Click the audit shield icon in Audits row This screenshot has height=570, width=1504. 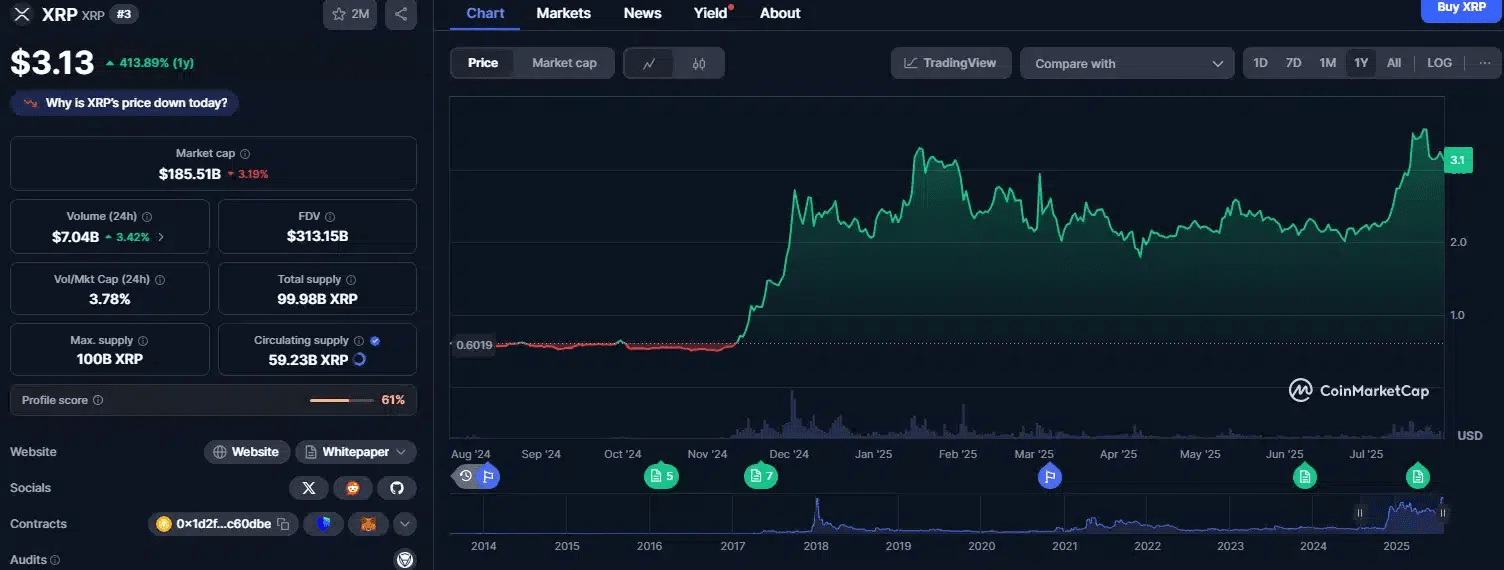click(x=404, y=560)
